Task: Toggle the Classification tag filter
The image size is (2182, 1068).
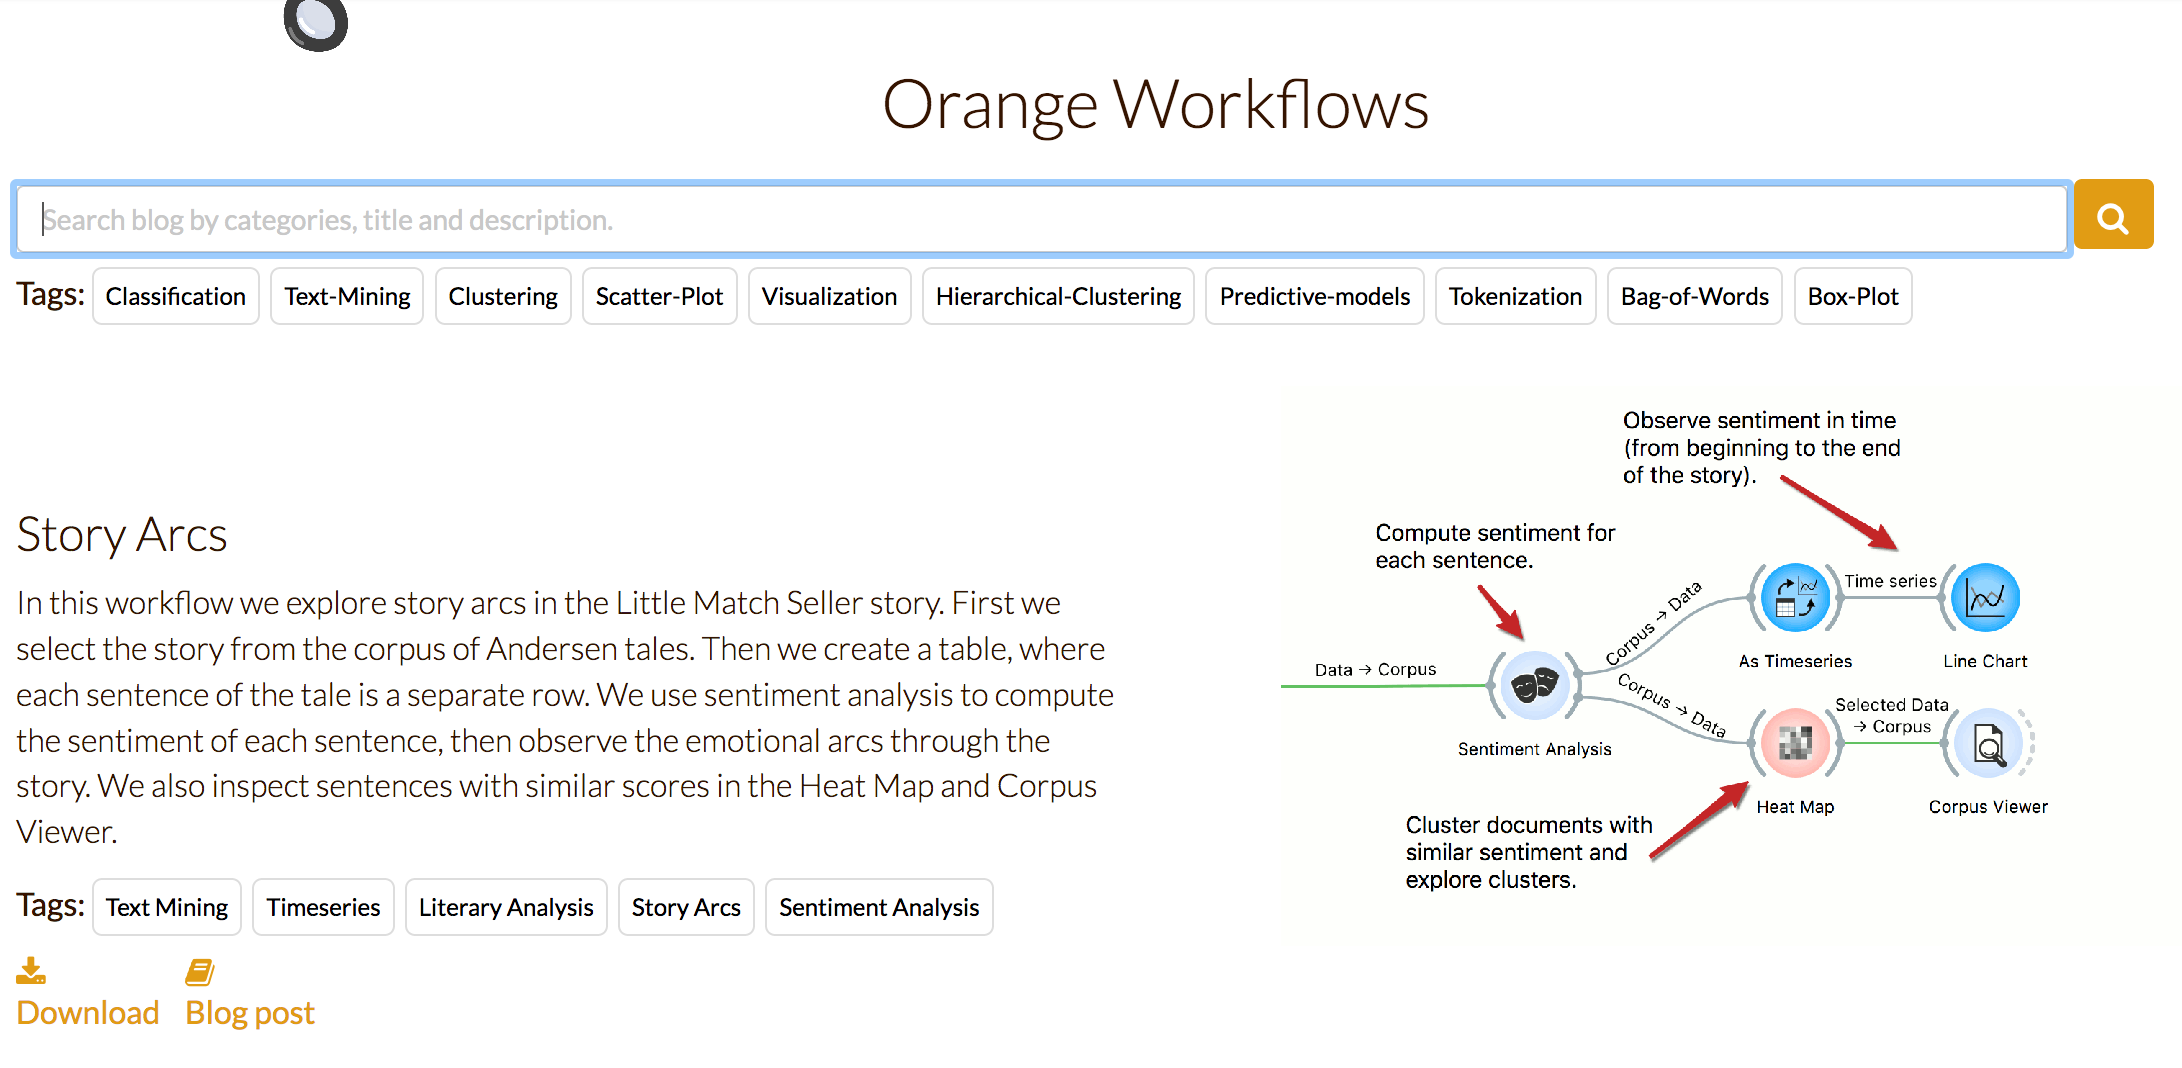Action: (x=175, y=296)
